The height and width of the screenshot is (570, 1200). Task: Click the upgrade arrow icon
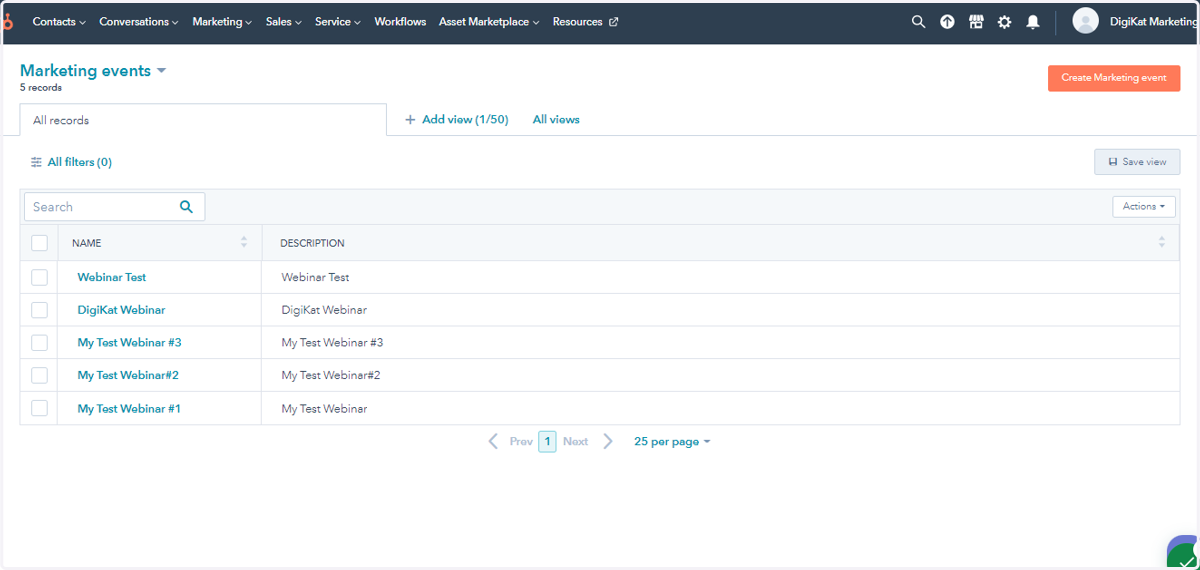[947, 21]
